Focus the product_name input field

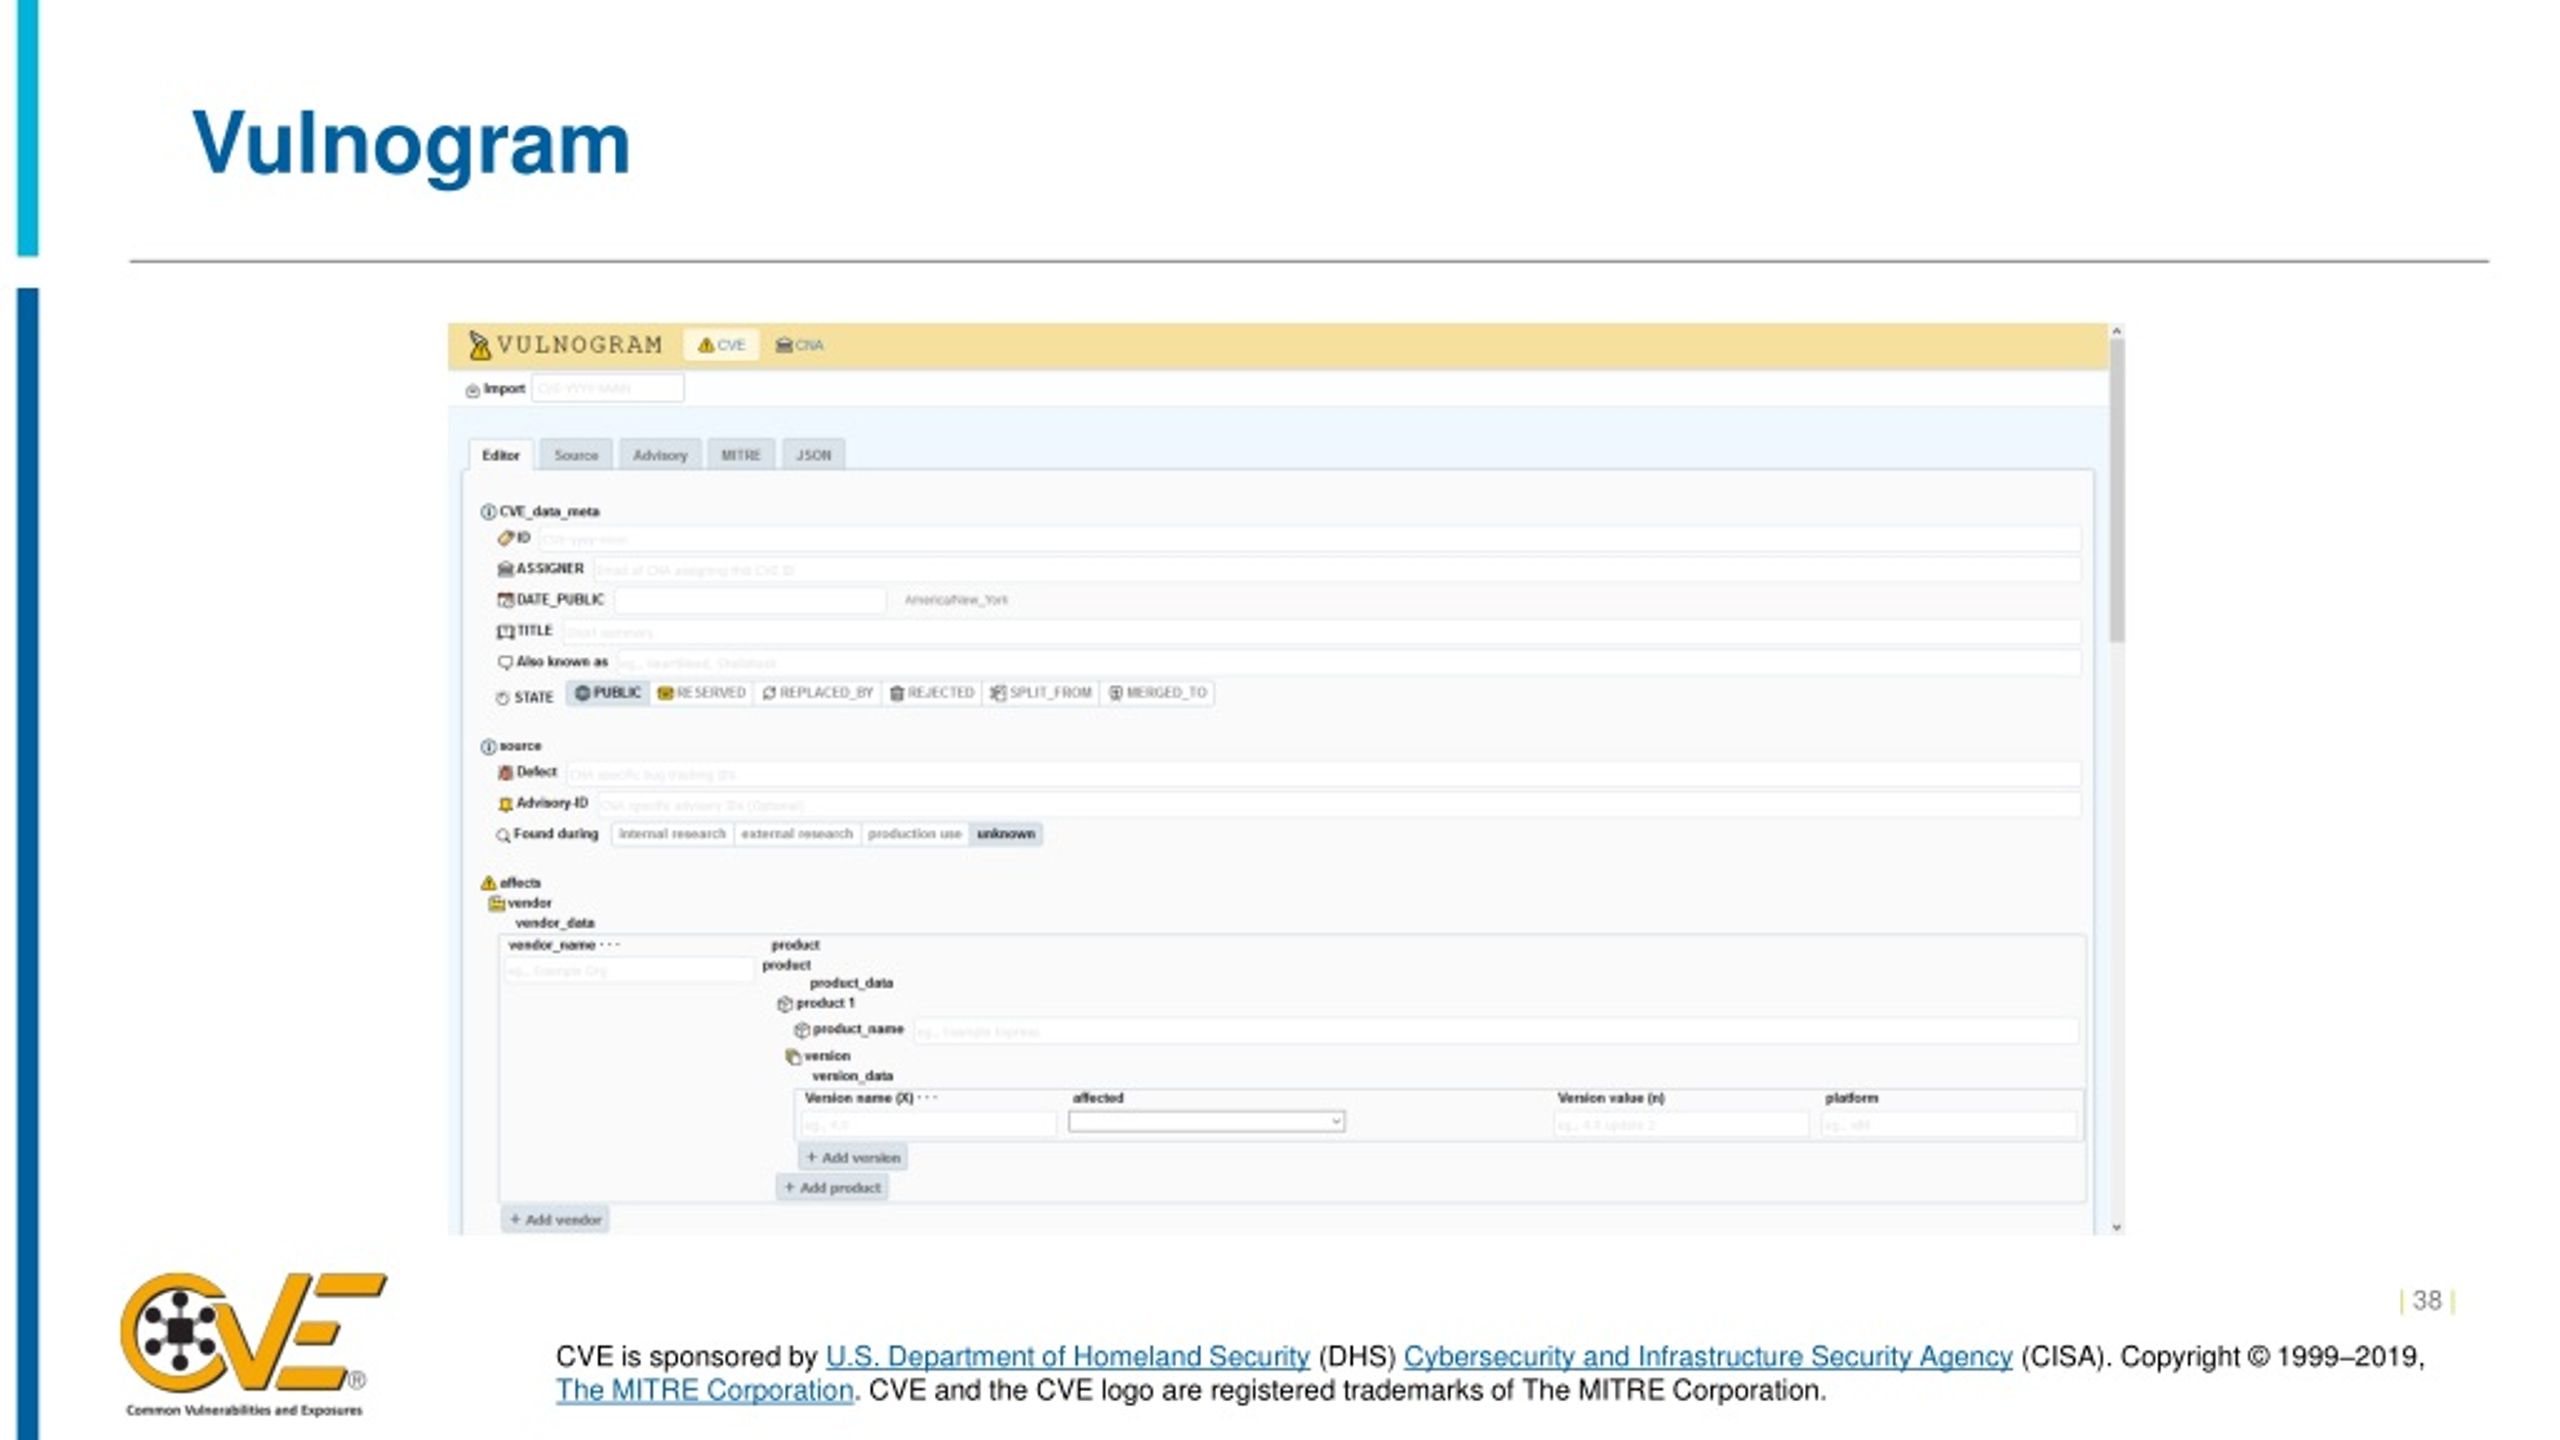point(1496,1031)
